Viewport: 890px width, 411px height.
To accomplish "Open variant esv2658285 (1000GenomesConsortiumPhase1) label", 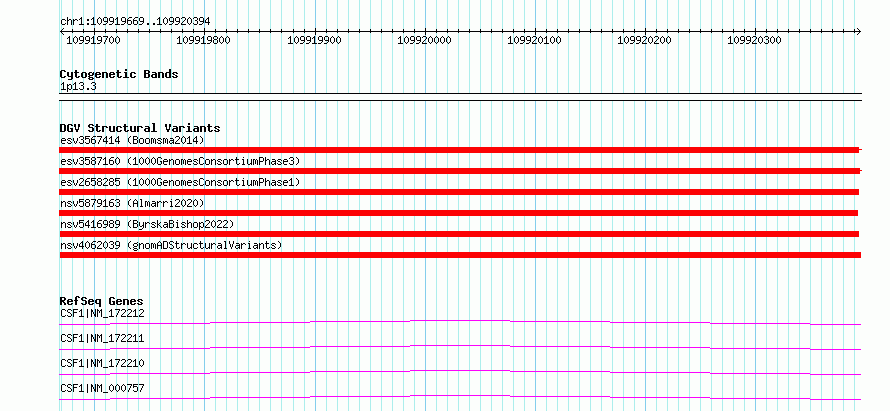I will pos(180,182).
